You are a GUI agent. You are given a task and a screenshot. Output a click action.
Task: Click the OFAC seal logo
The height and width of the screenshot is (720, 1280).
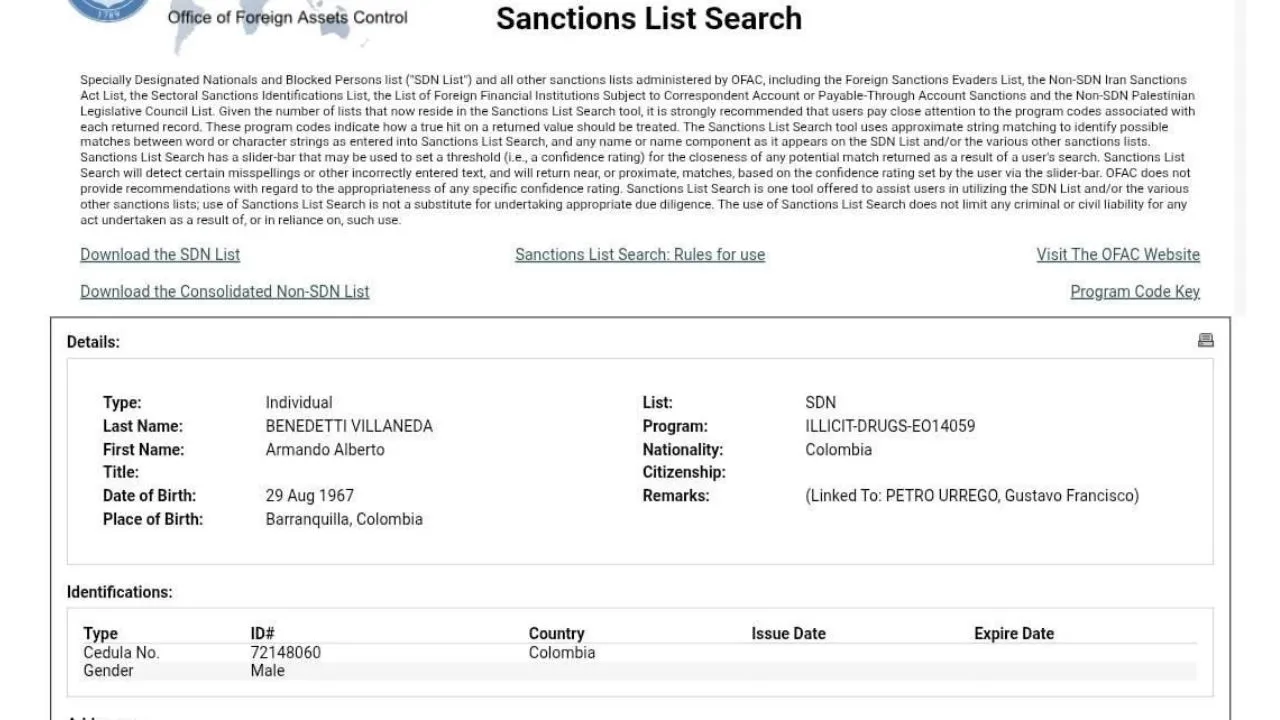tap(107, 8)
